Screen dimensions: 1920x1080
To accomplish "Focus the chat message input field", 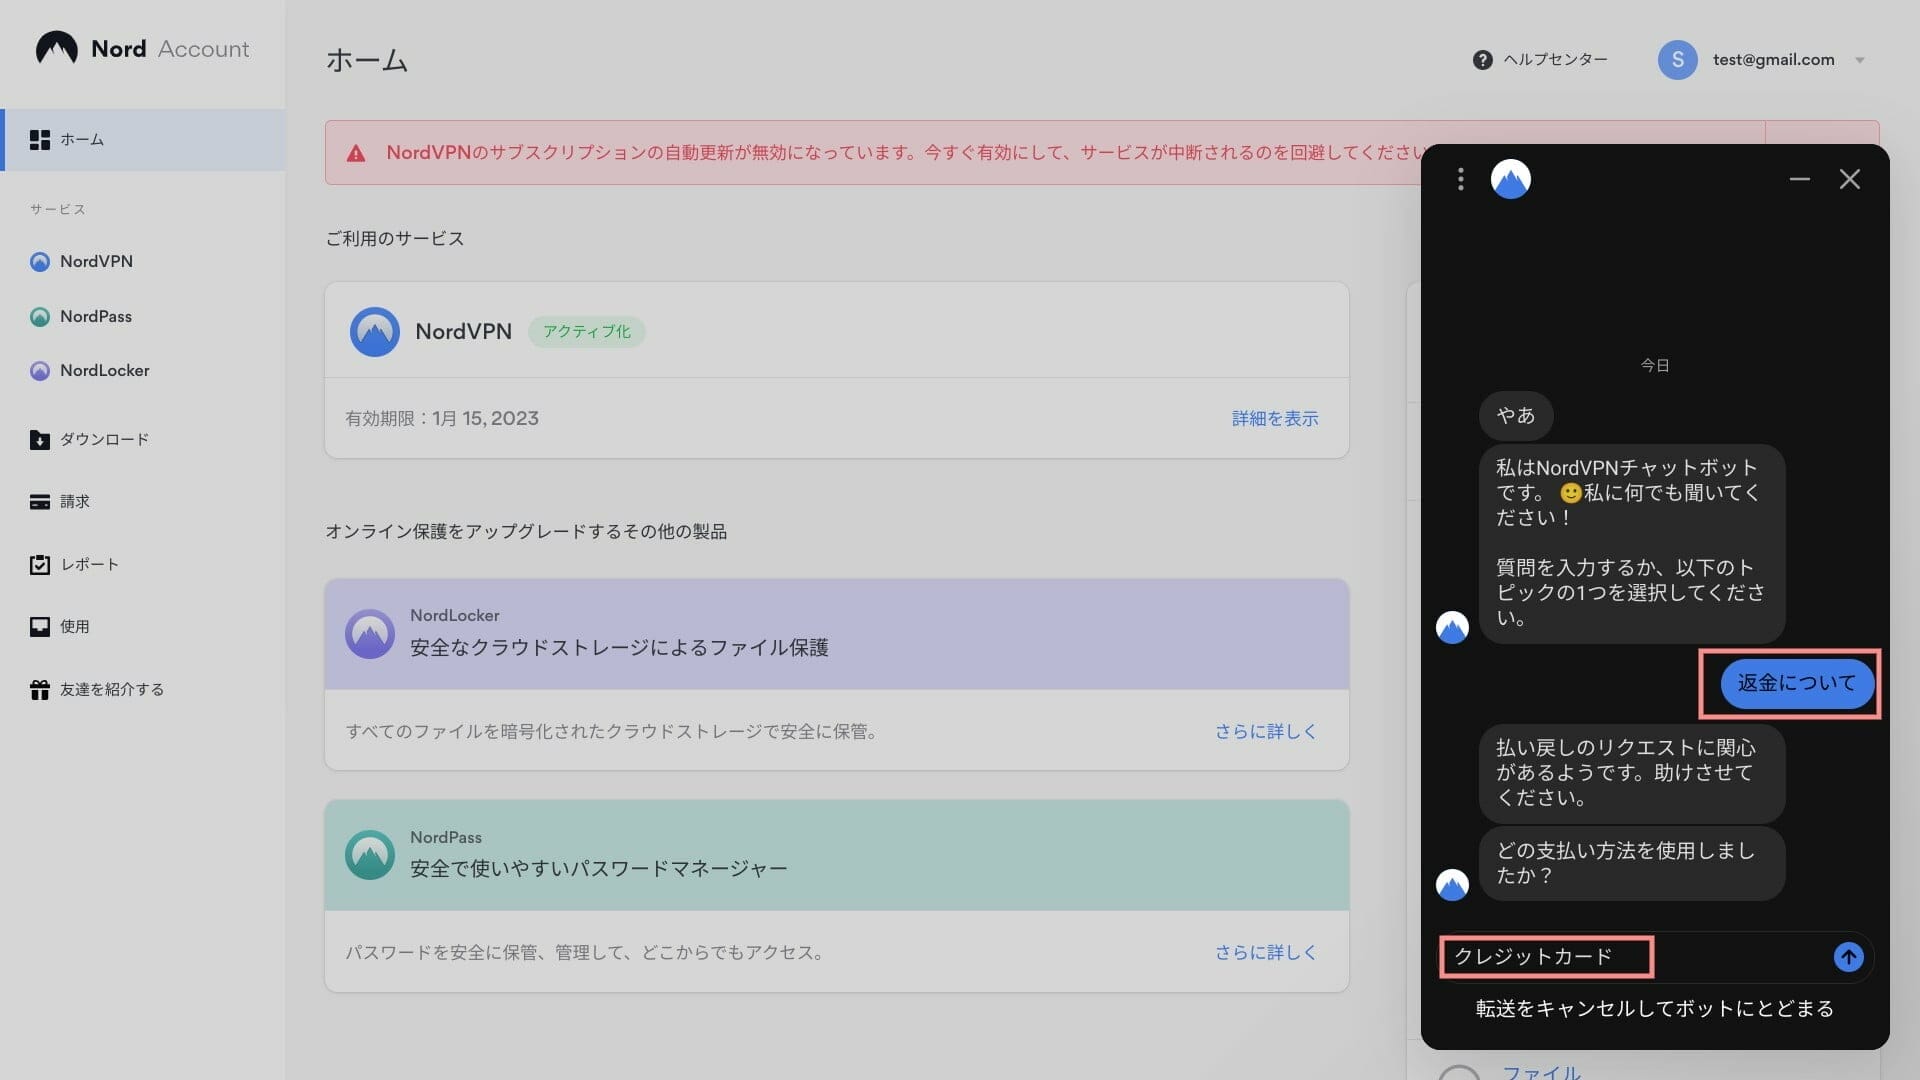I will click(x=1635, y=957).
